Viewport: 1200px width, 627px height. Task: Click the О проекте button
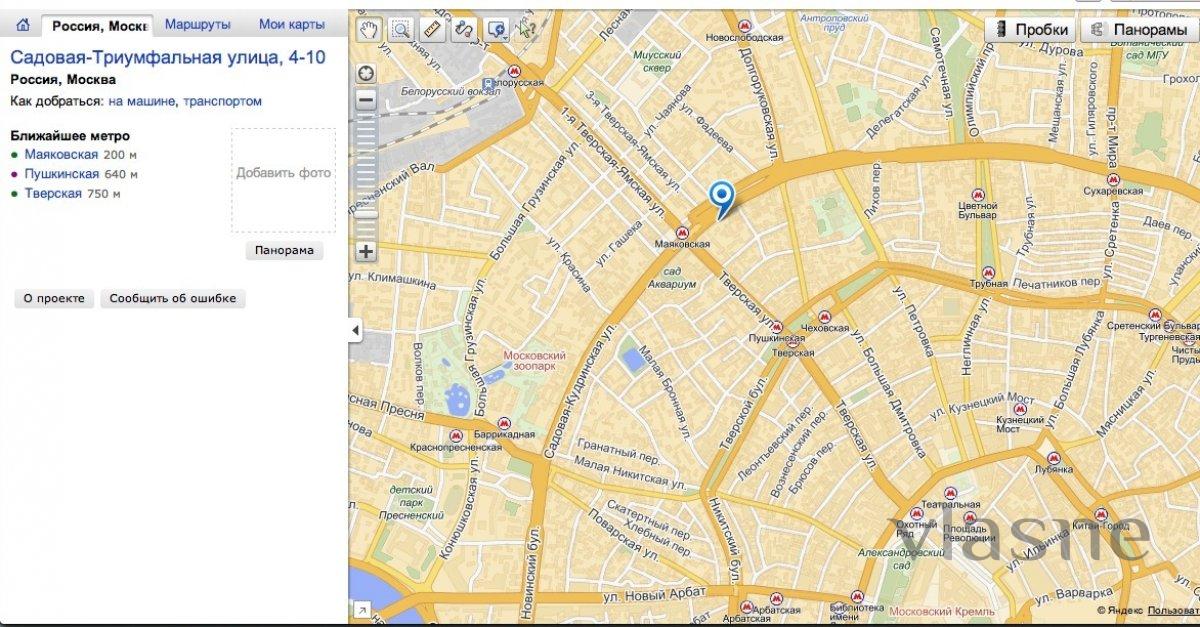(x=54, y=299)
